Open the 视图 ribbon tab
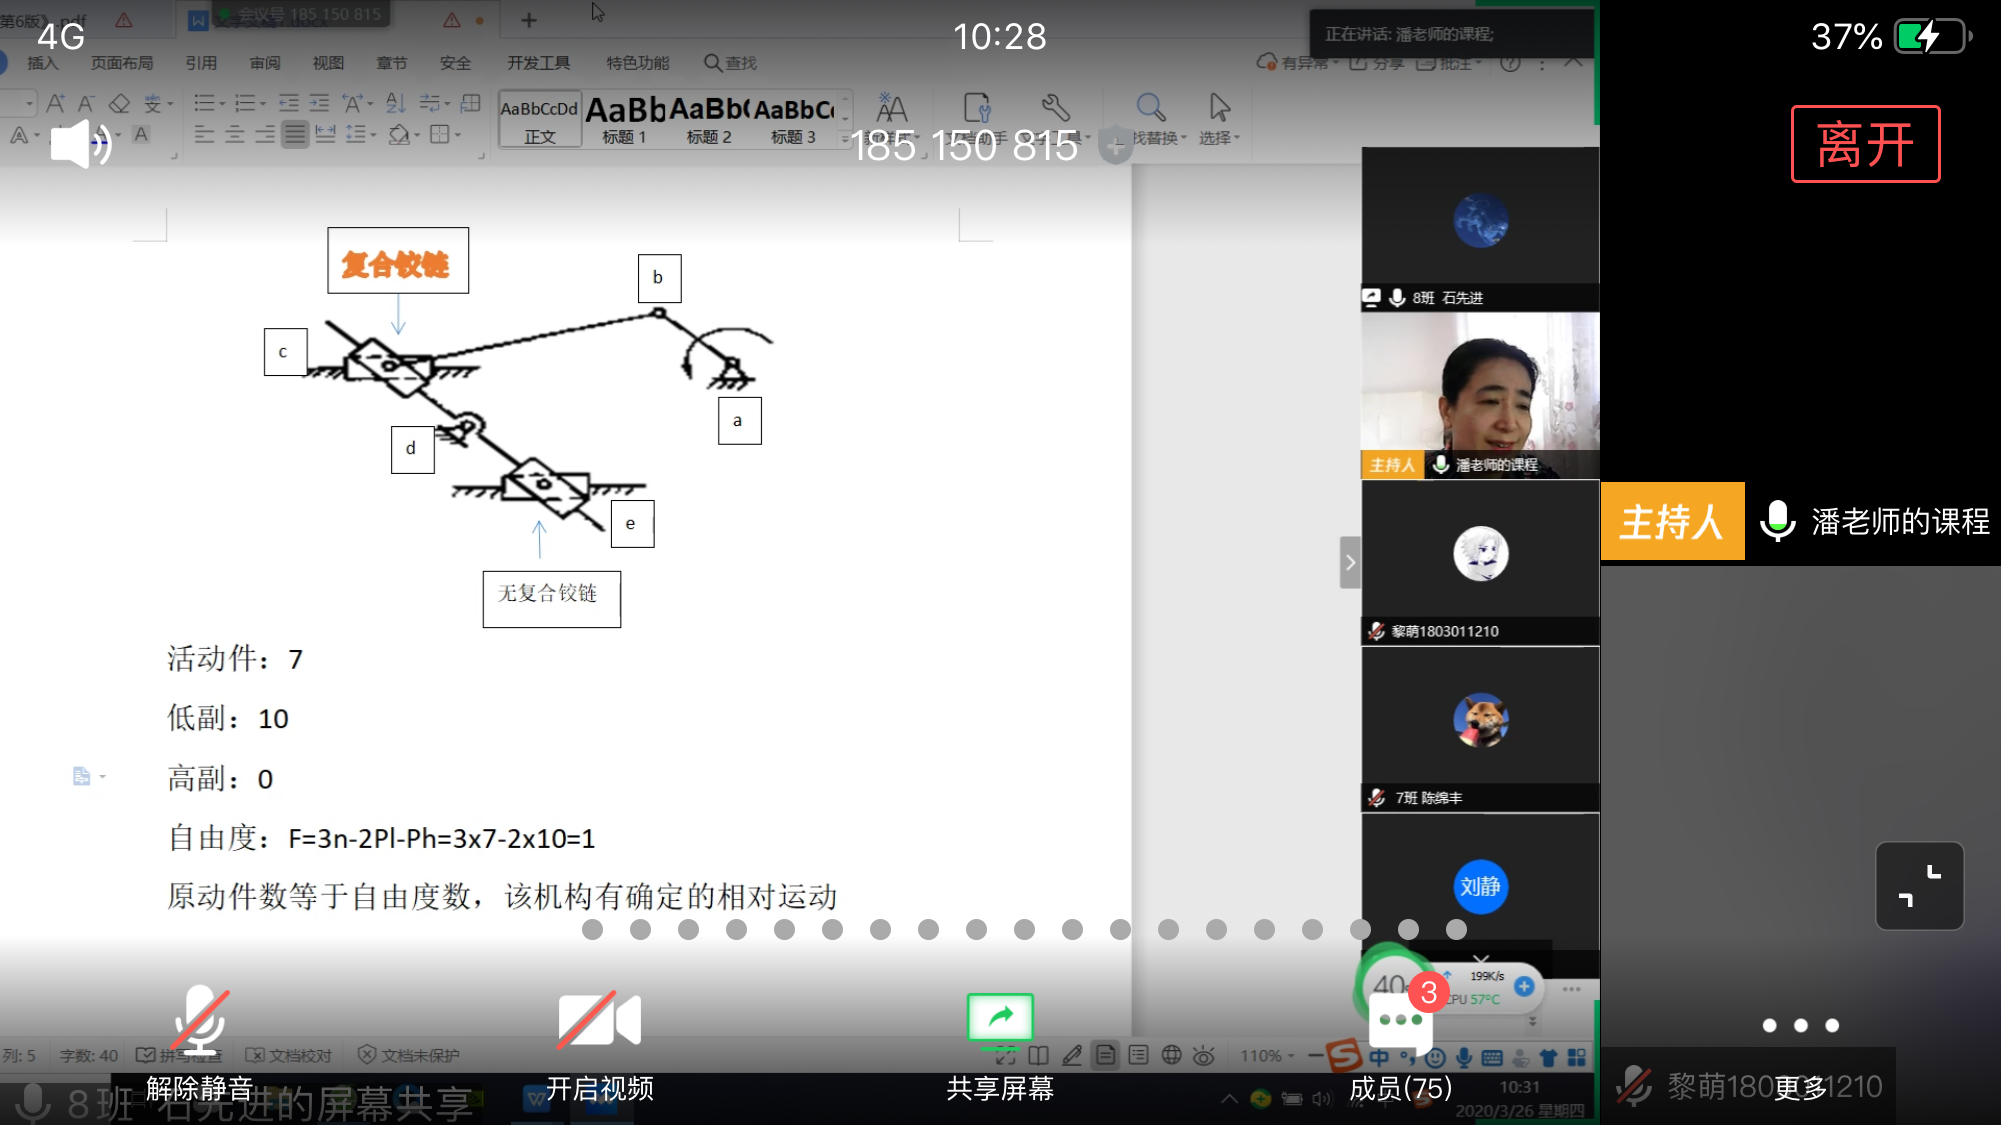Viewport: 2001px width, 1125px height. pyautogui.click(x=328, y=63)
